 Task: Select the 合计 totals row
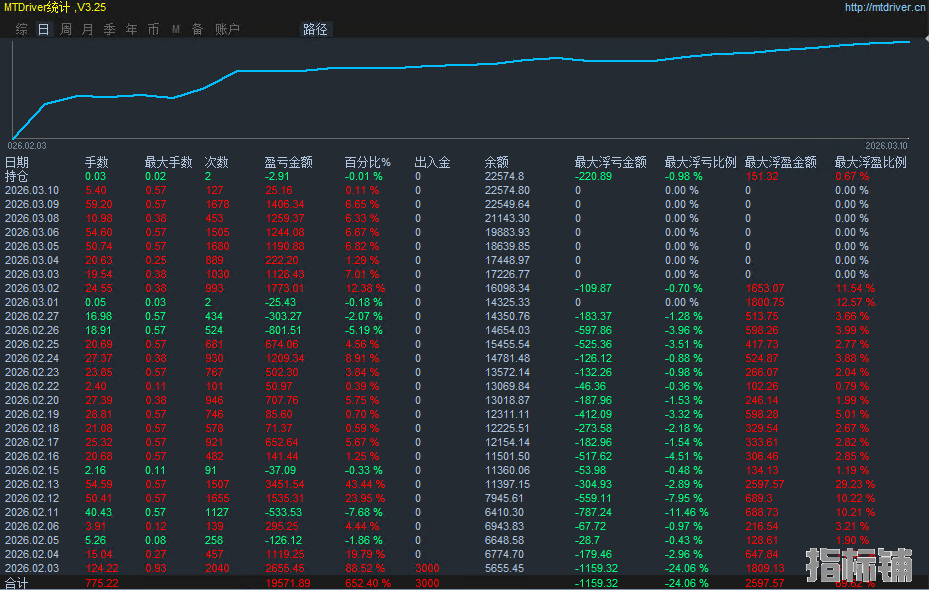pyautogui.click(x=17, y=582)
